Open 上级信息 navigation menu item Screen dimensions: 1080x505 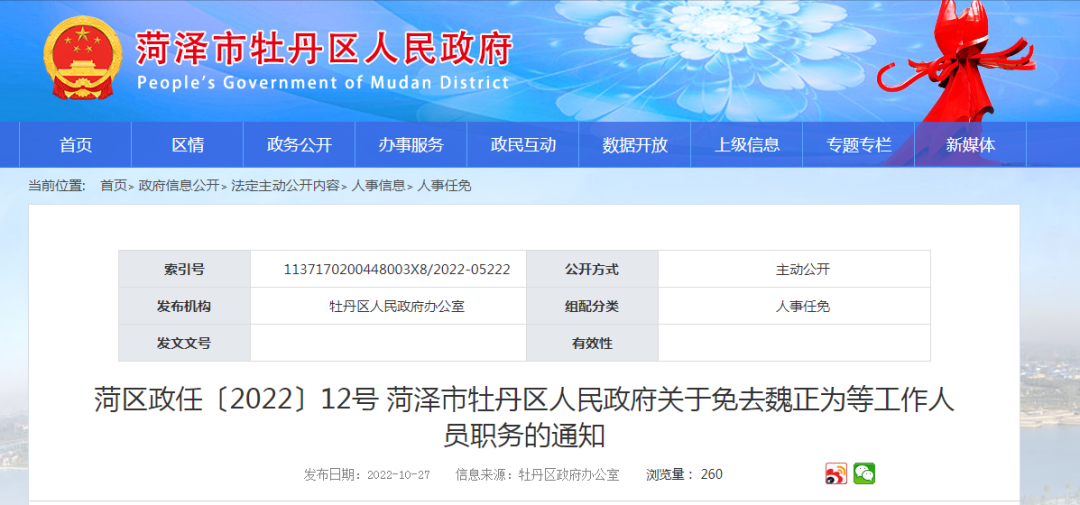pos(747,145)
